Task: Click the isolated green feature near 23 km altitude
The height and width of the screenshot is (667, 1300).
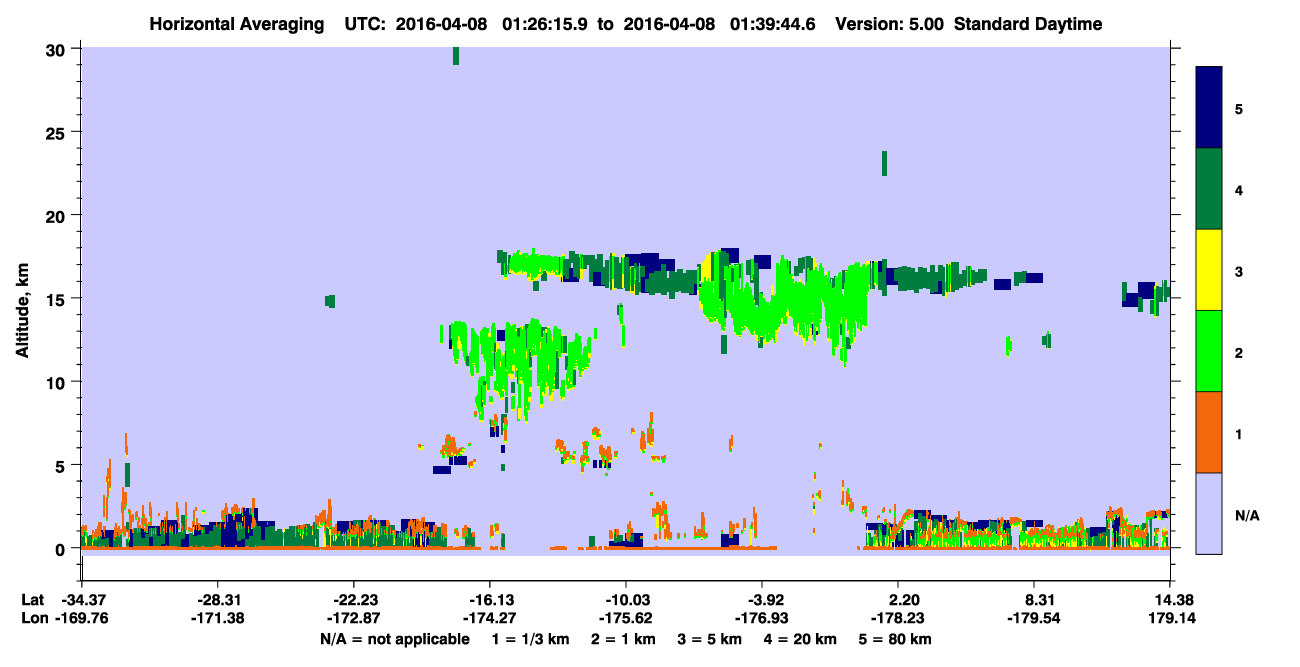Action: pyautogui.click(x=884, y=163)
